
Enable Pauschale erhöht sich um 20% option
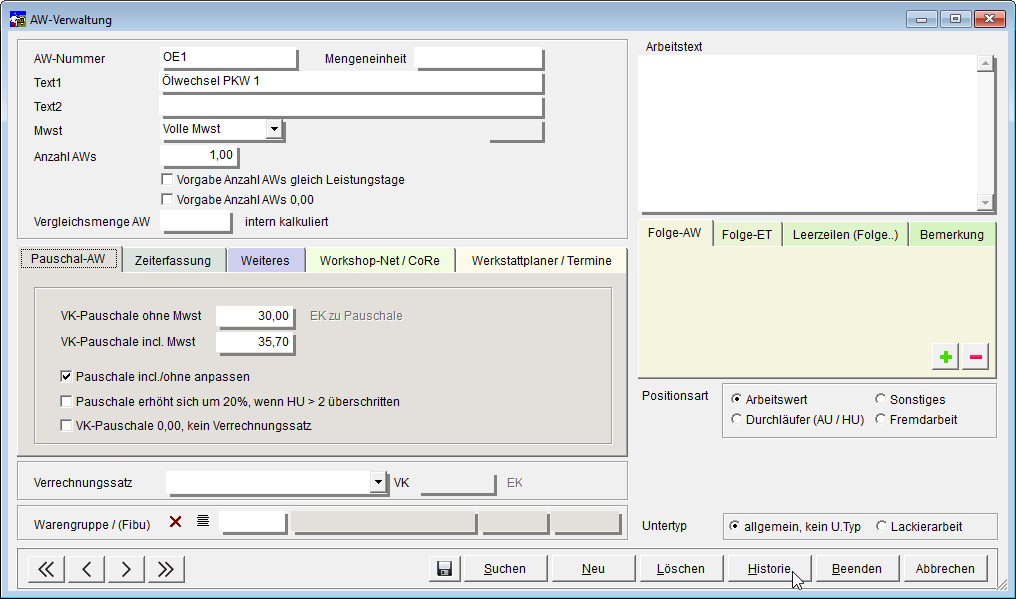66,401
